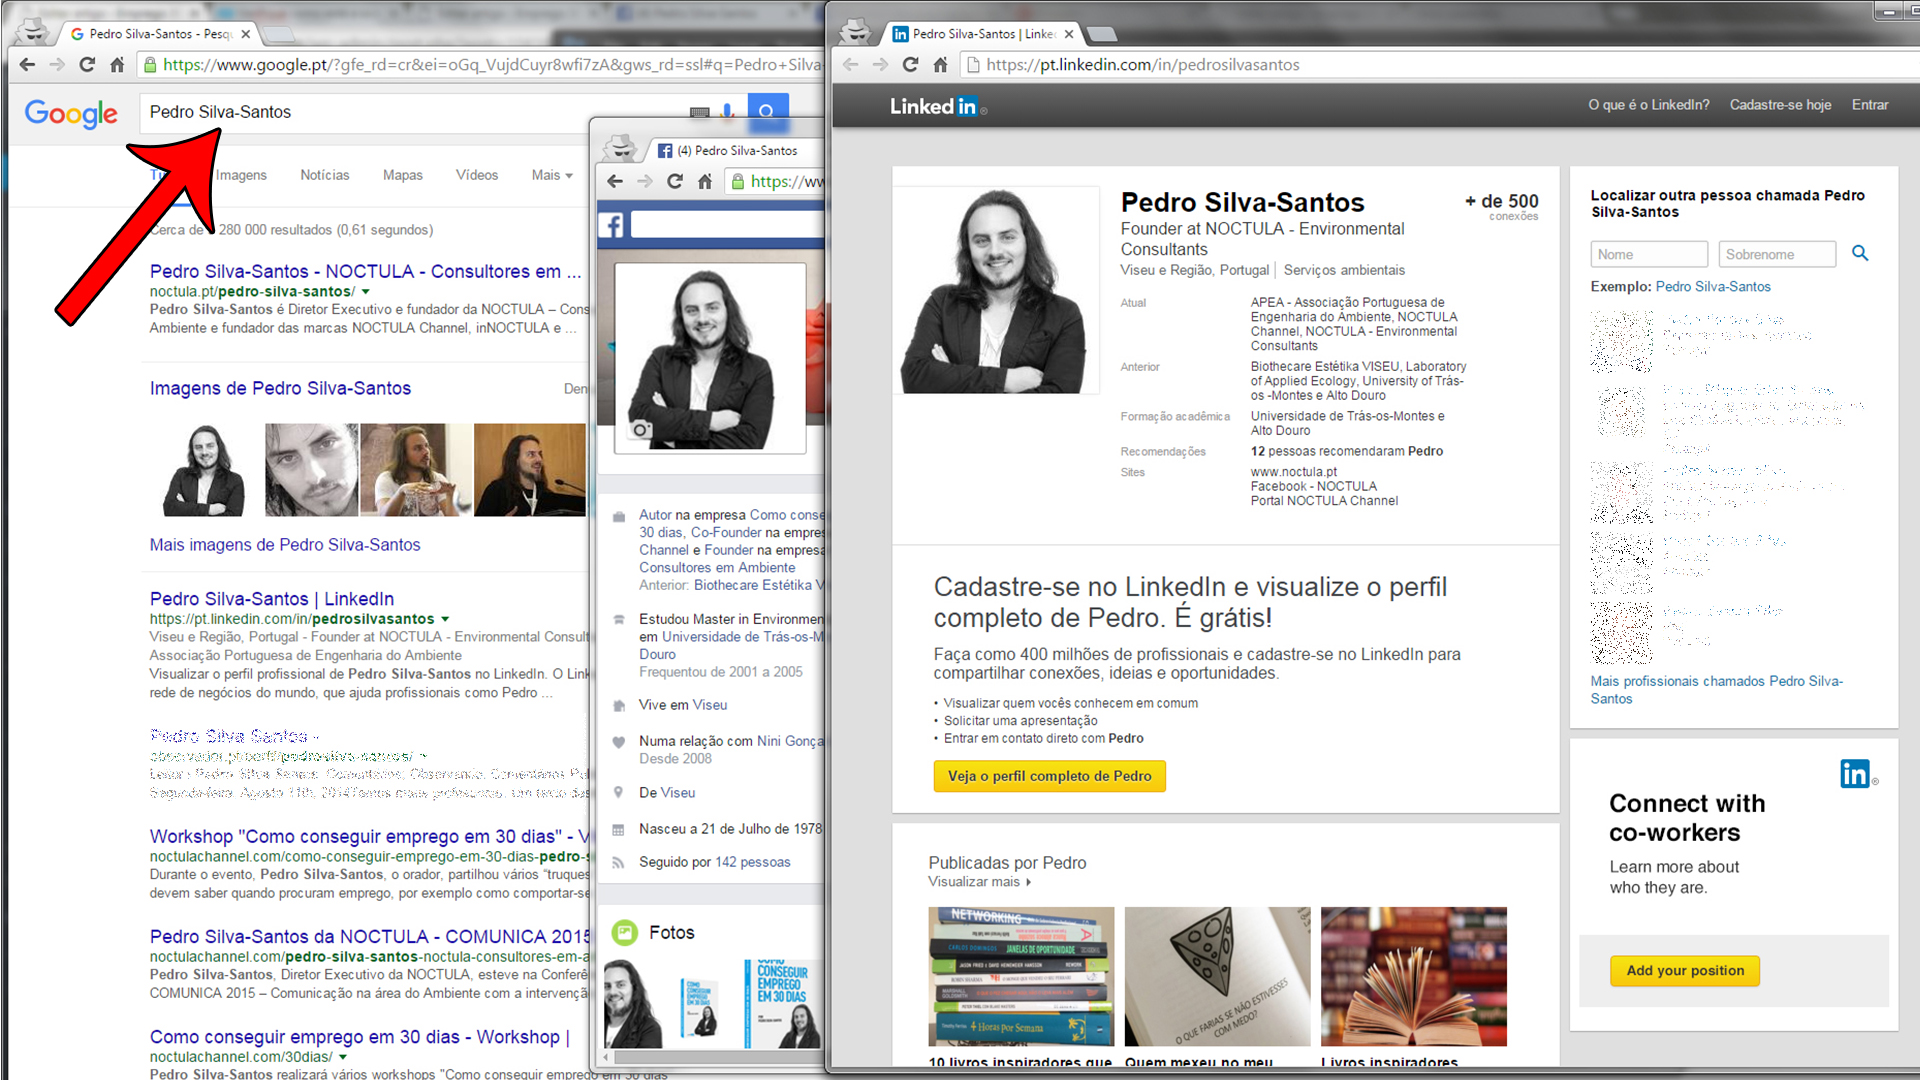The image size is (1920, 1080).
Task: Click the Google window back arrow
Action: (27, 65)
